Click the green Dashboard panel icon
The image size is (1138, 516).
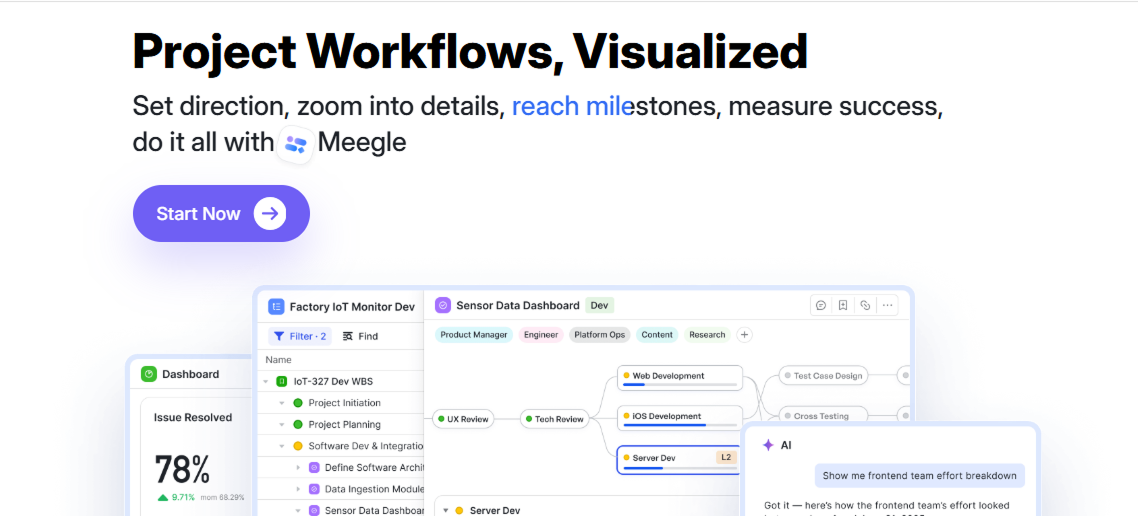[149, 374]
